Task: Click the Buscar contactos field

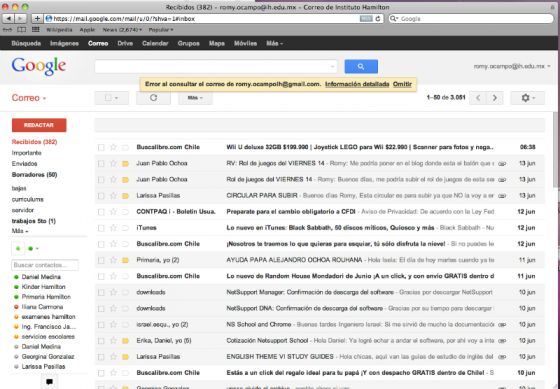Action: (45, 265)
